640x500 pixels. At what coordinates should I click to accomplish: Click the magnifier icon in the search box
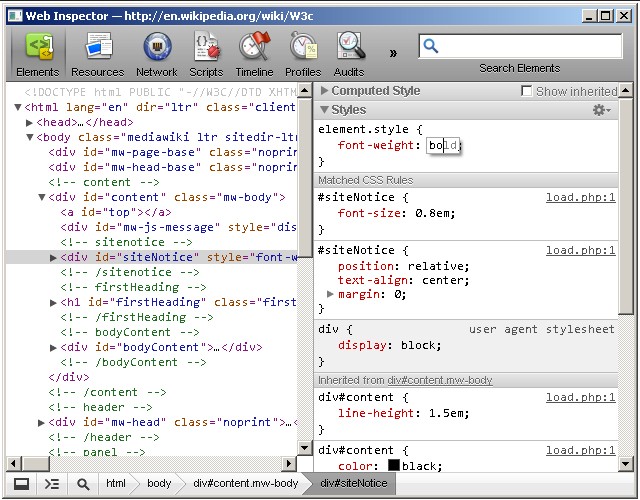pos(431,46)
